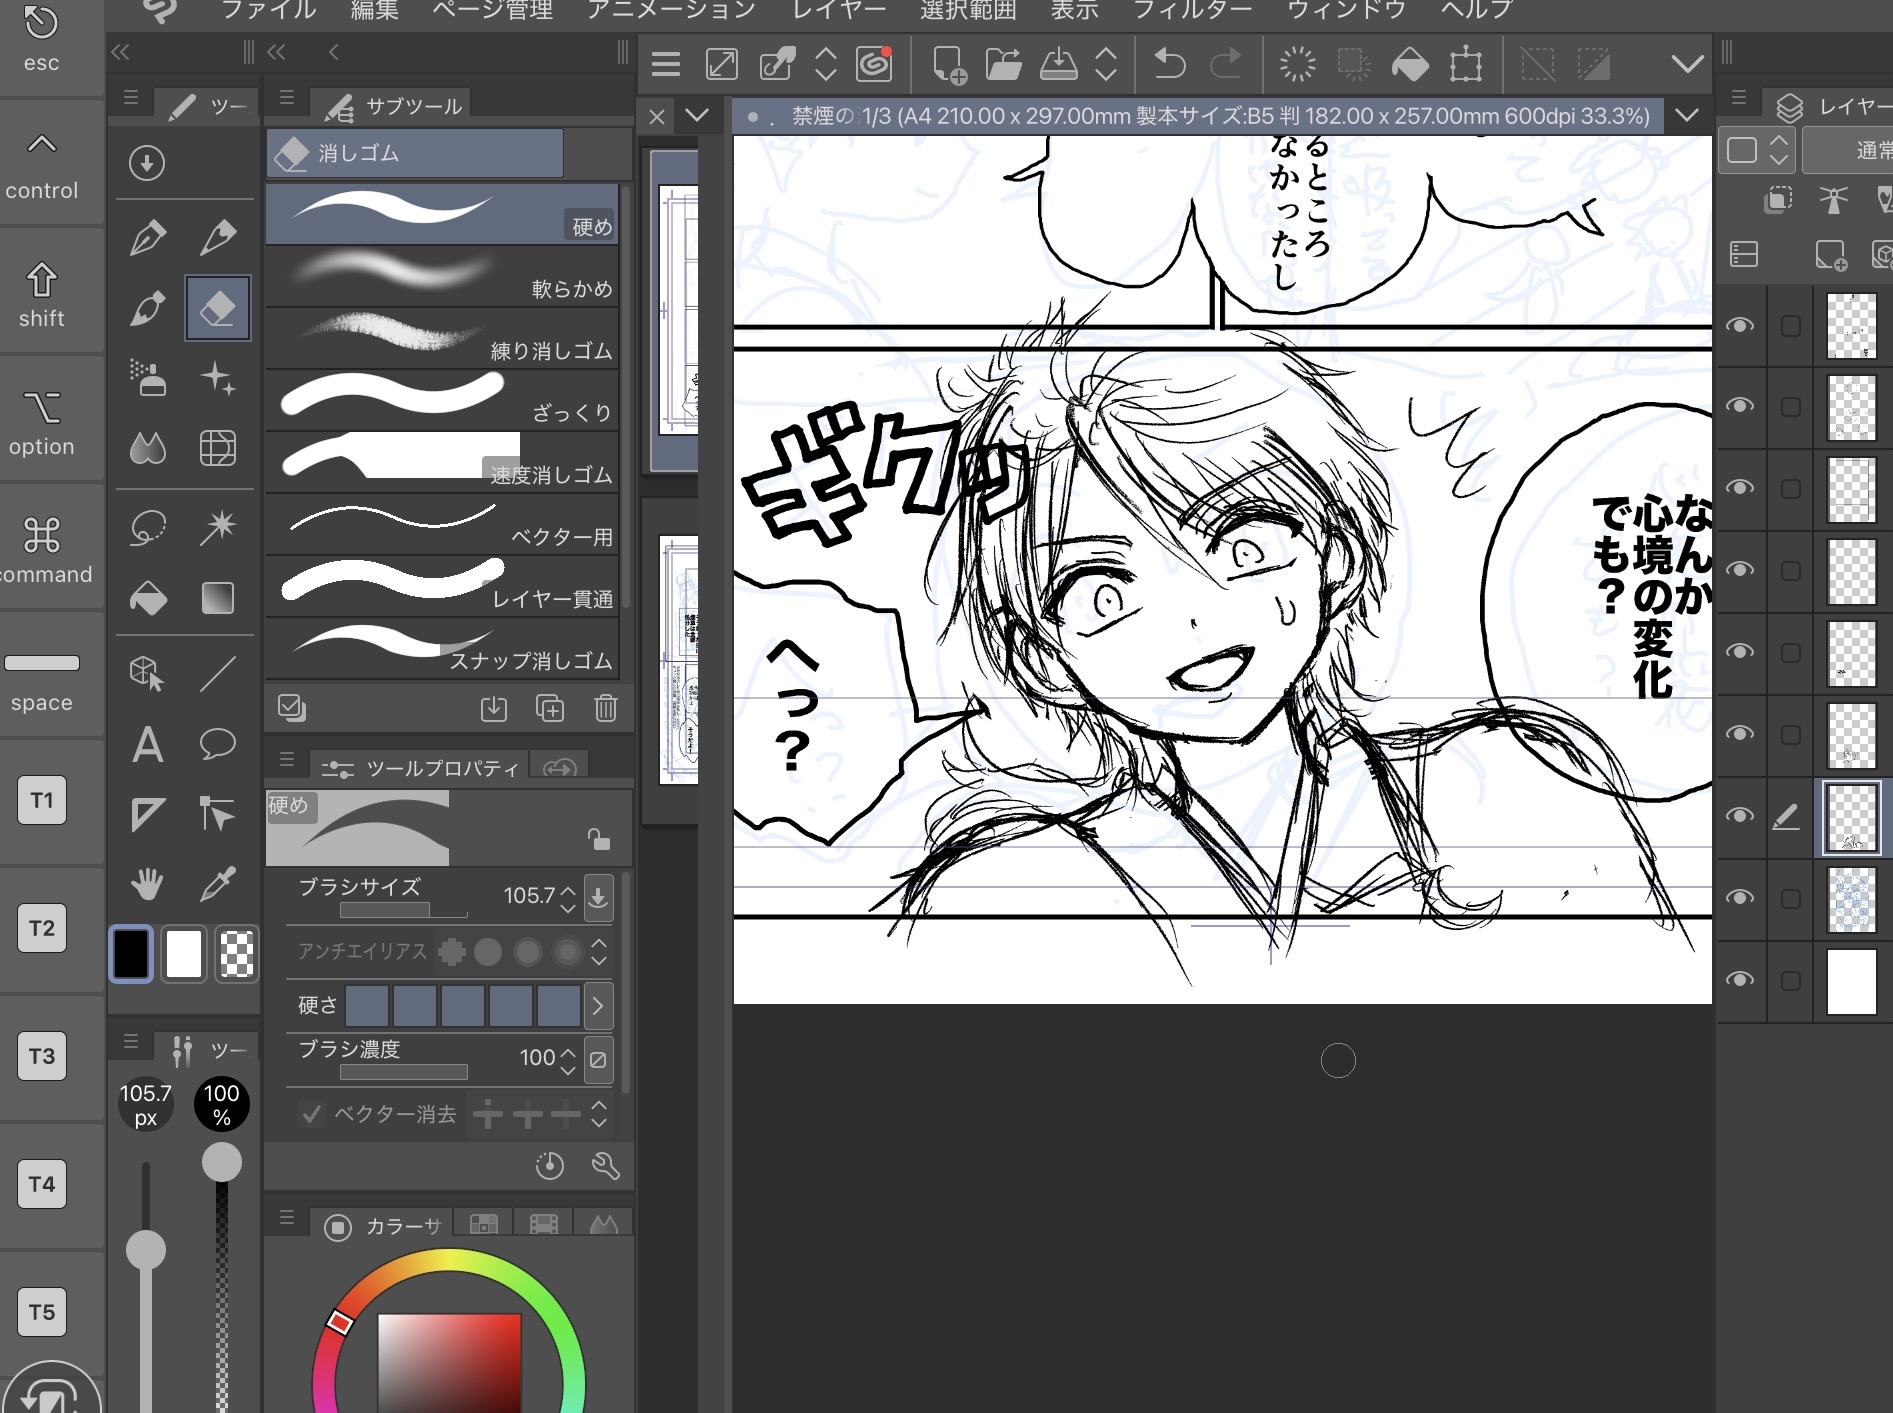This screenshot has height=1413, width=1893.
Task: Select the 3D object operation tool
Action: (148, 673)
